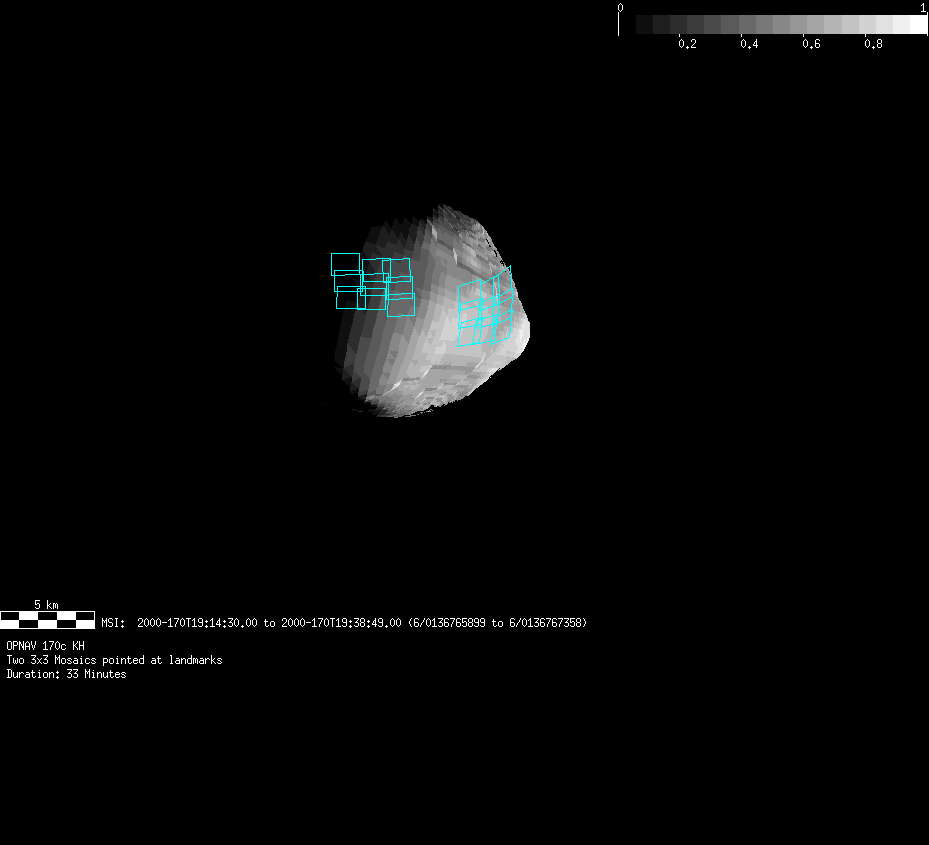Click the top edge of the asteroid

(x=440, y=212)
